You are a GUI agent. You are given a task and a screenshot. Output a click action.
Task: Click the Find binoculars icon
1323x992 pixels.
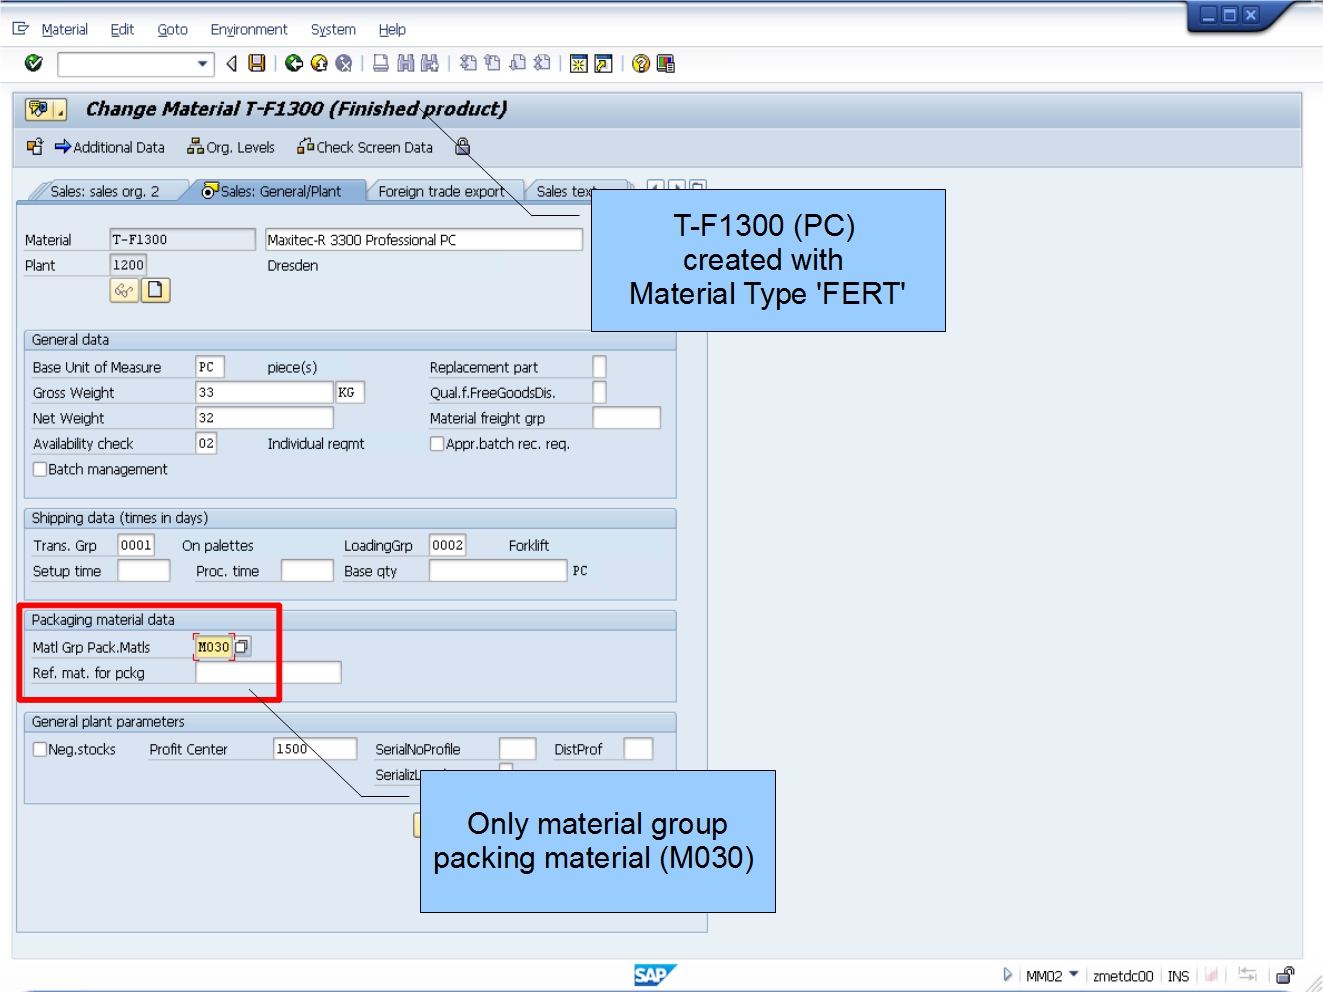(x=405, y=63)
